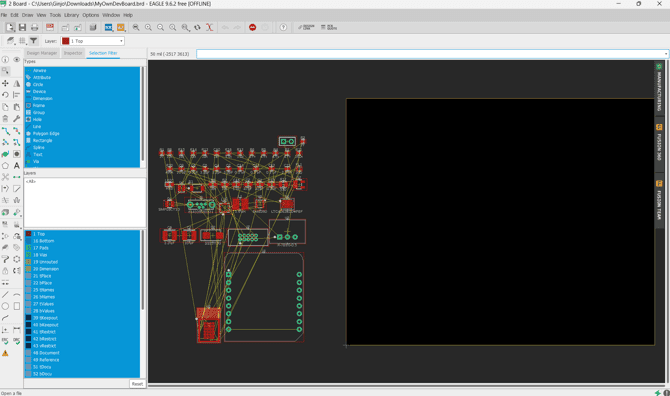670x396 pixels.
Task: Select the Move tool with cross arrows
Action: click(x=5, y=83)
